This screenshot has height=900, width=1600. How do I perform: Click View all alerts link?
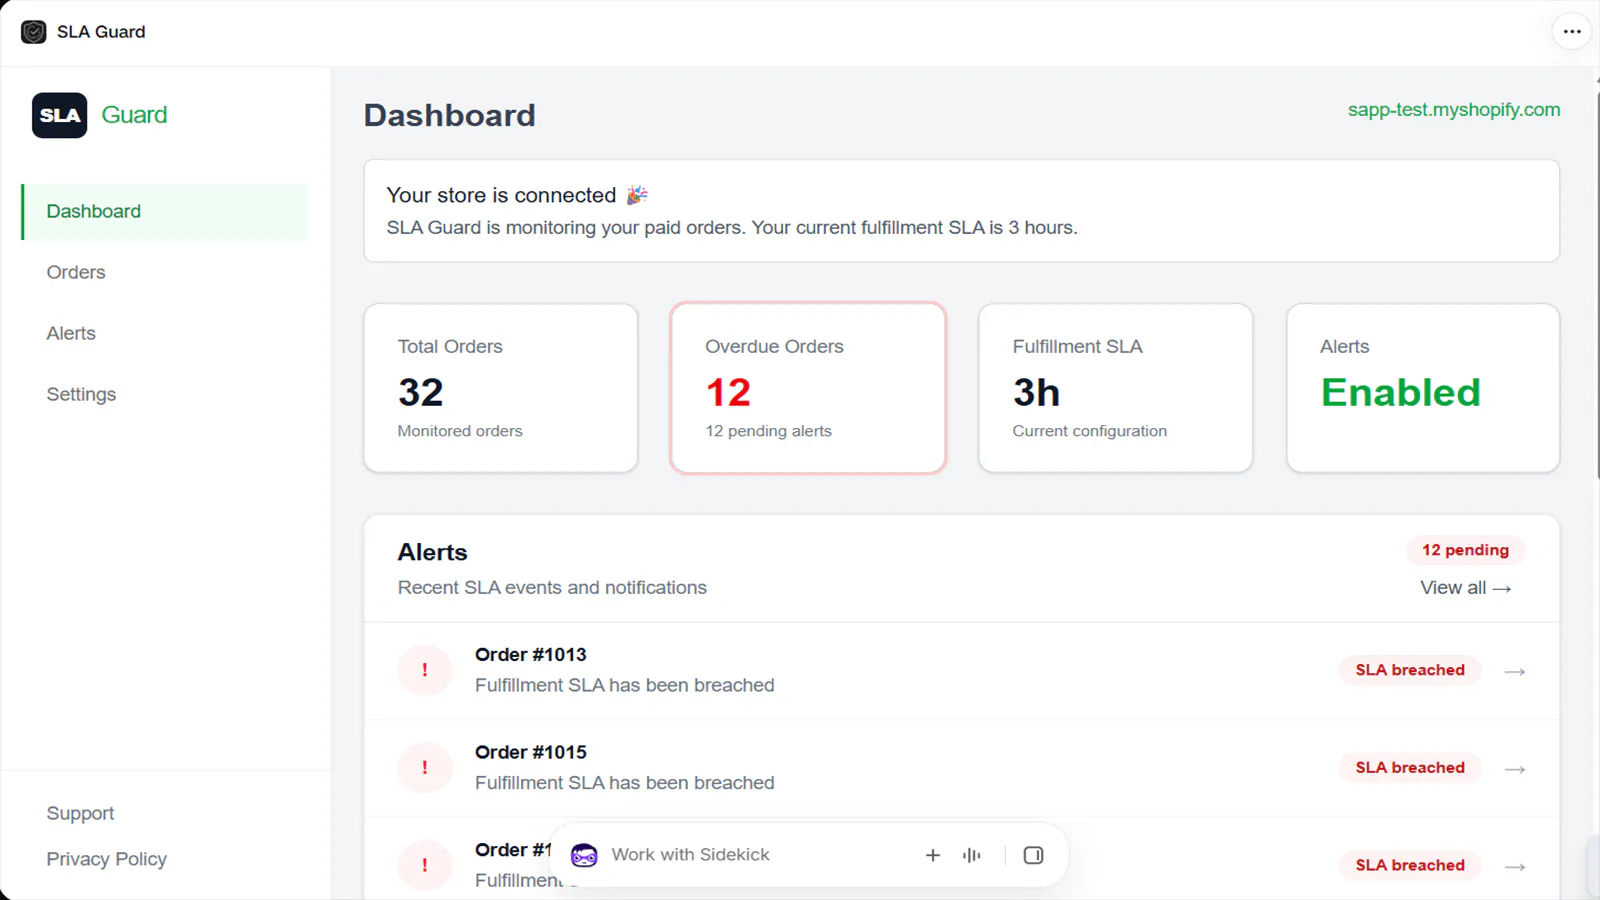[1465, 588]
